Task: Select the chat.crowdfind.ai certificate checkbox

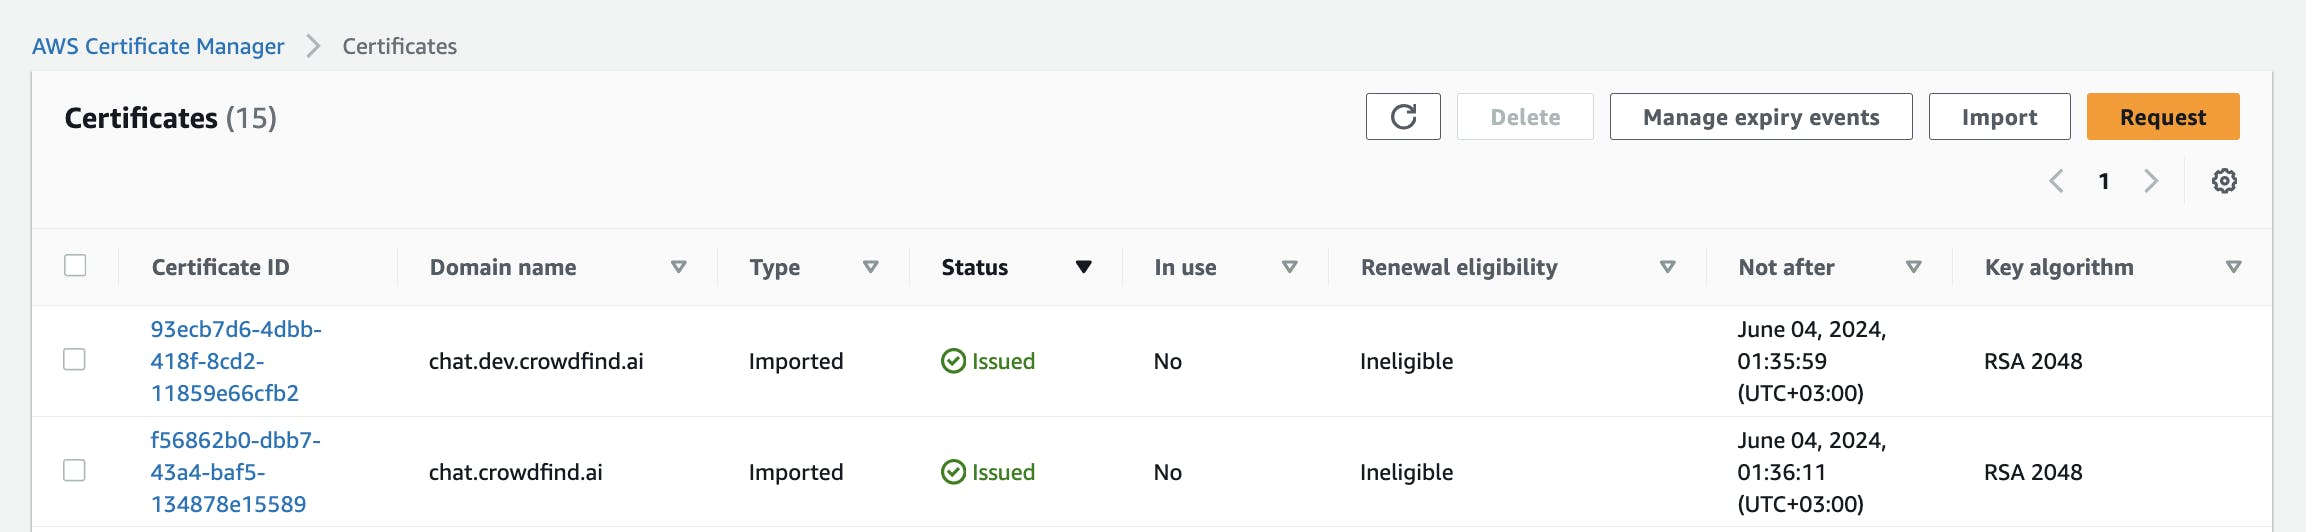Action: (75, 470)
